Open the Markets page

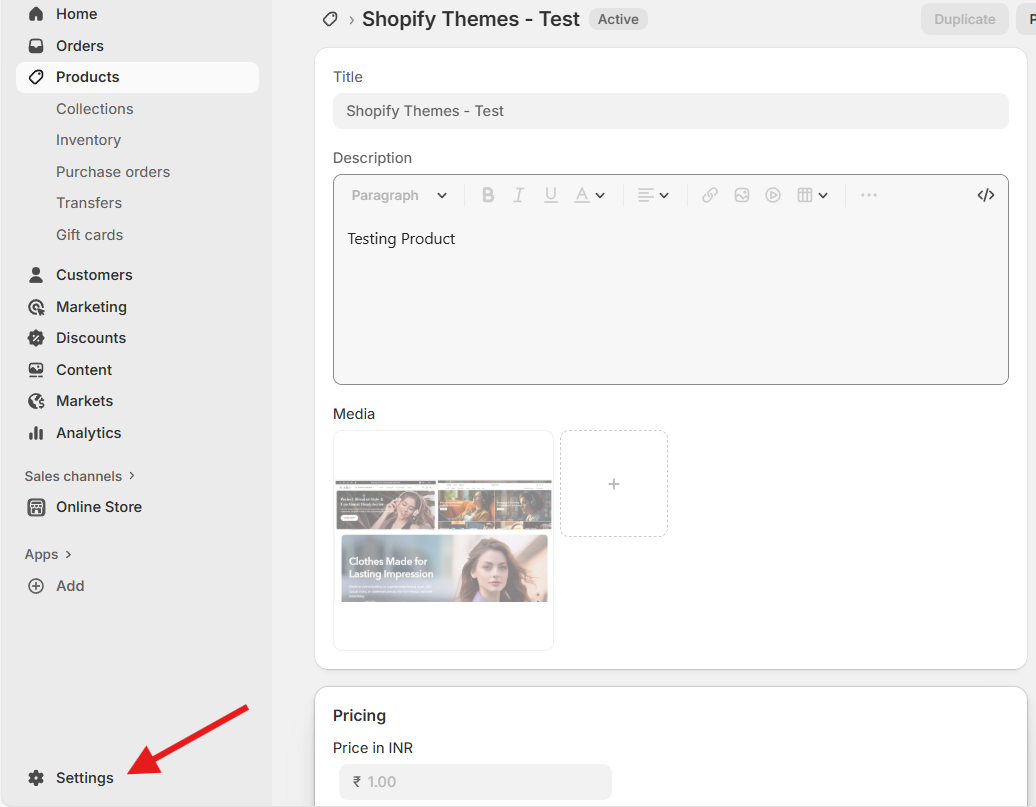coord(85,401)
